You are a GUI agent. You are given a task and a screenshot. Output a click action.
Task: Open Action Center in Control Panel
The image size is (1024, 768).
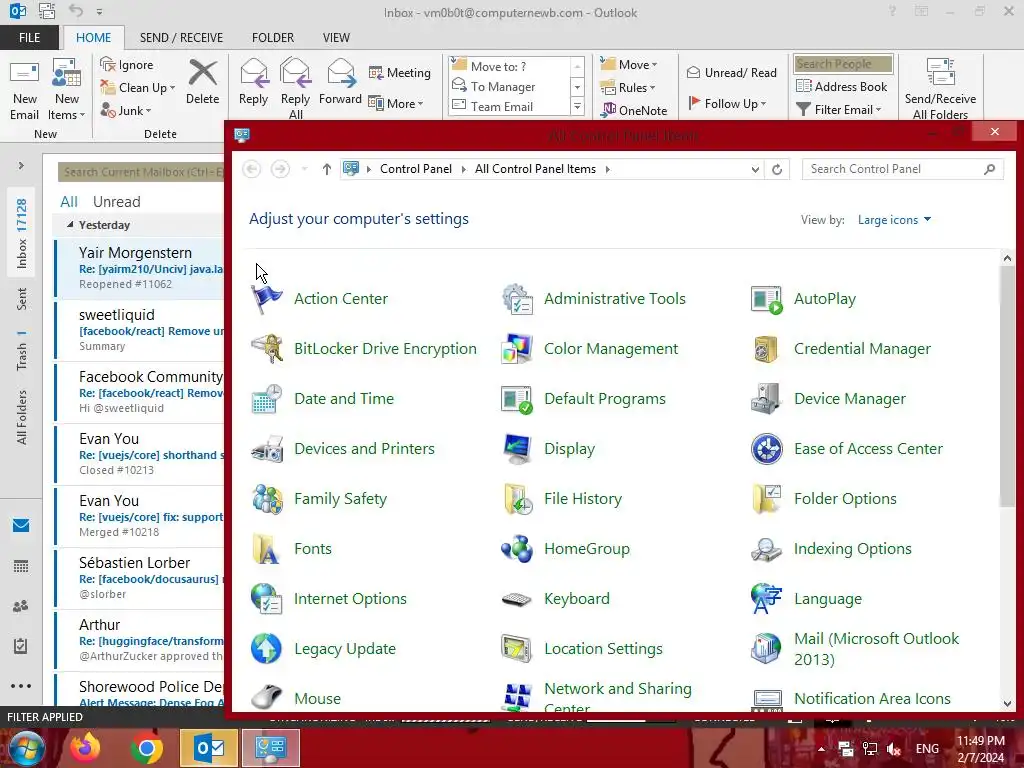tap(320, 298)
